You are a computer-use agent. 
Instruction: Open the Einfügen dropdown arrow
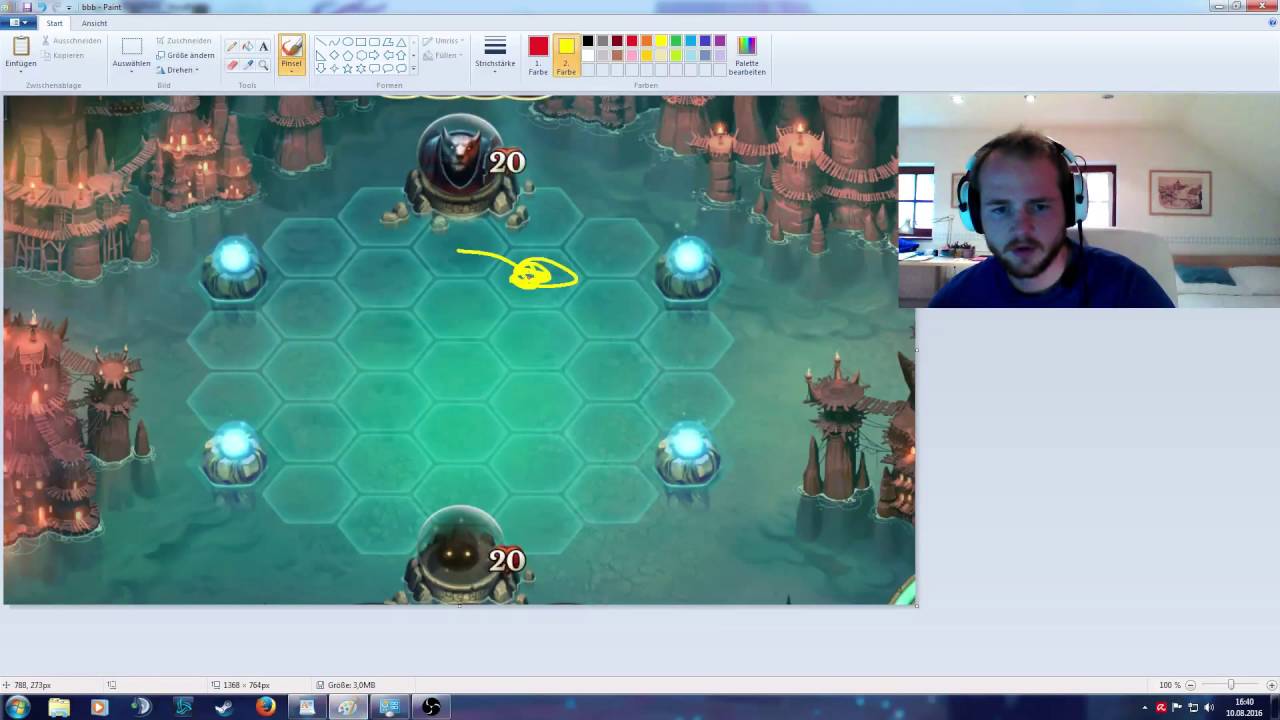coord(21,72)
